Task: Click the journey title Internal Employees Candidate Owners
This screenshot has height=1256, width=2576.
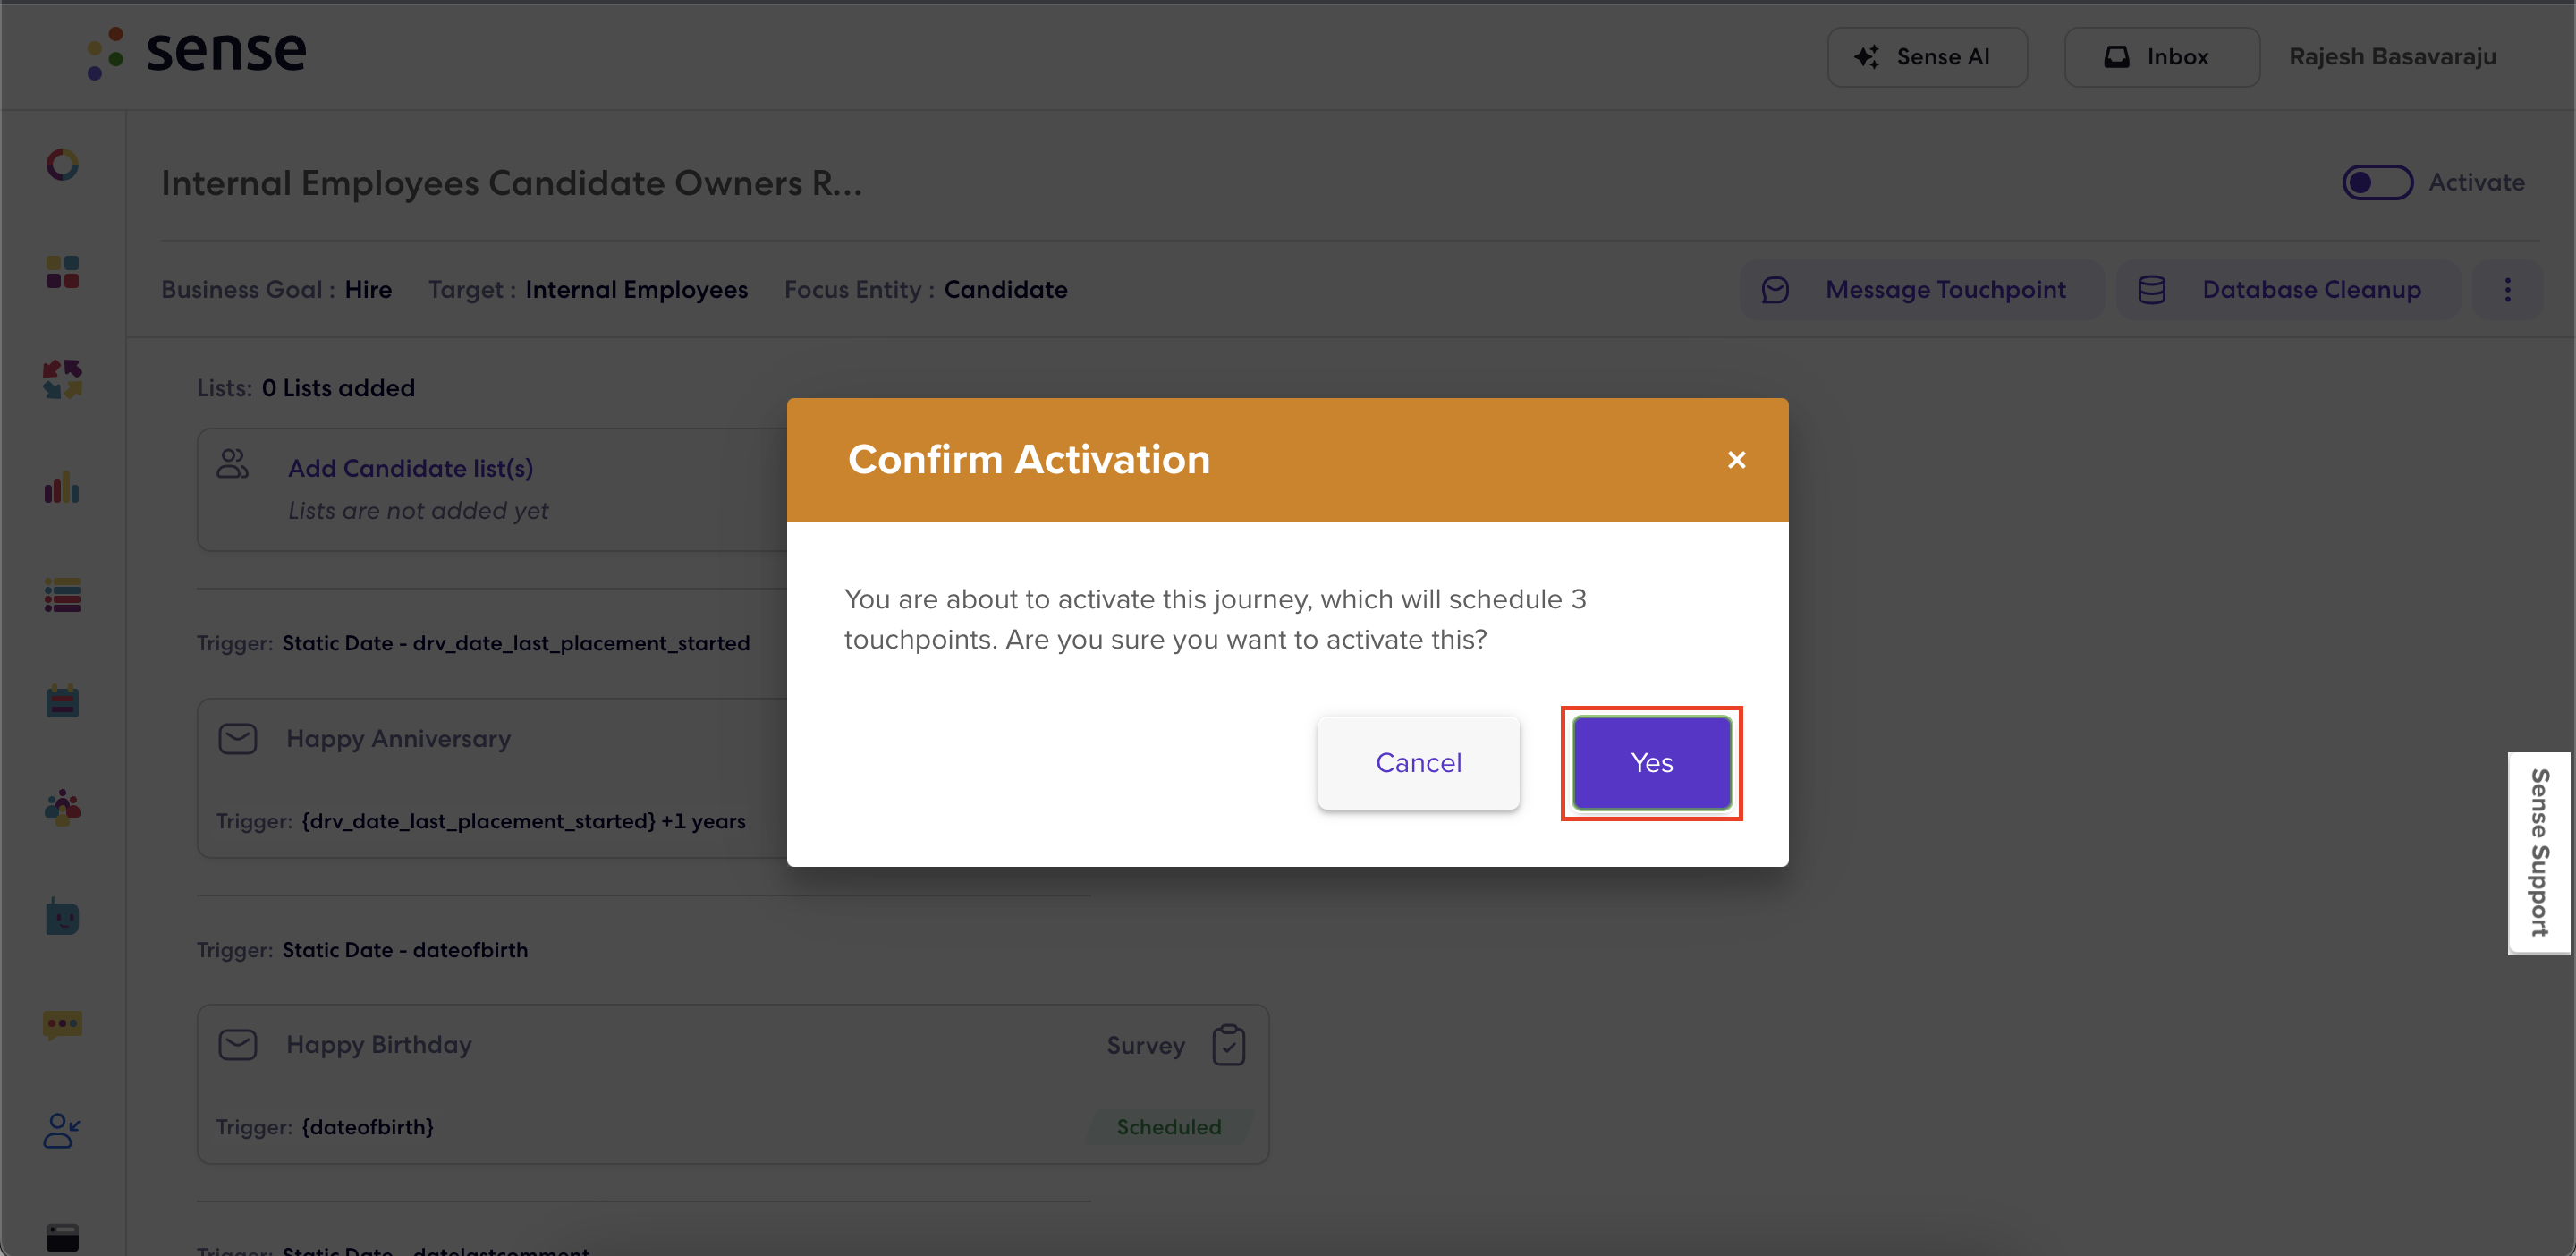Action: pyautogui.click(x=511, y=184)
